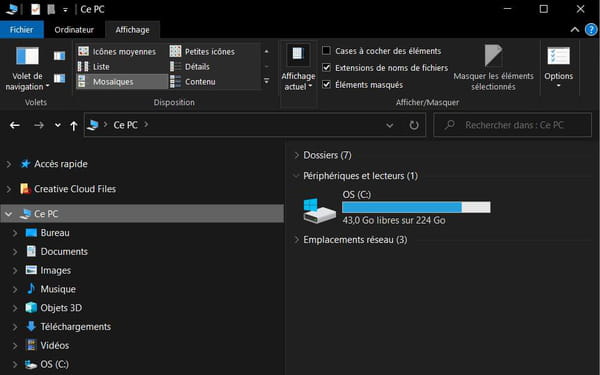
Task: Collapse the Ce PC tree node
Action: 8,214
